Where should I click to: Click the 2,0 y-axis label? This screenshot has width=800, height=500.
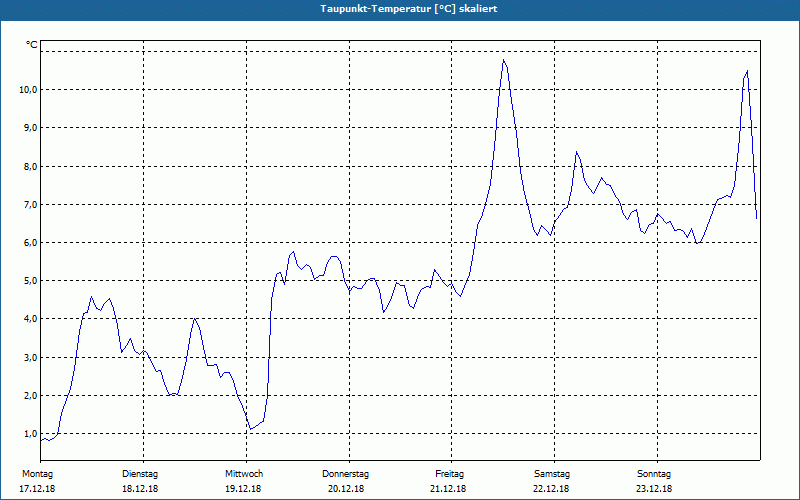point(30,395)
